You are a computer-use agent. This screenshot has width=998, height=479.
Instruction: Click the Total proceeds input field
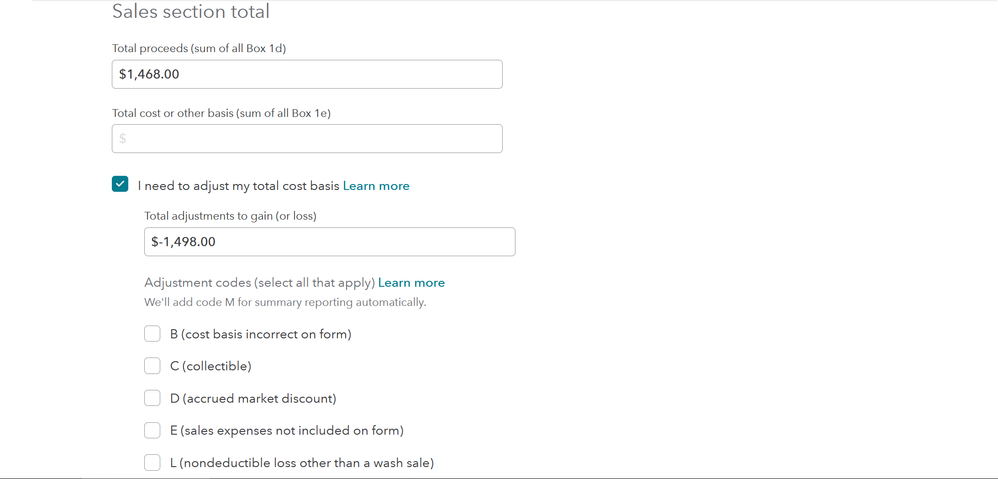(x=307, y=74)
